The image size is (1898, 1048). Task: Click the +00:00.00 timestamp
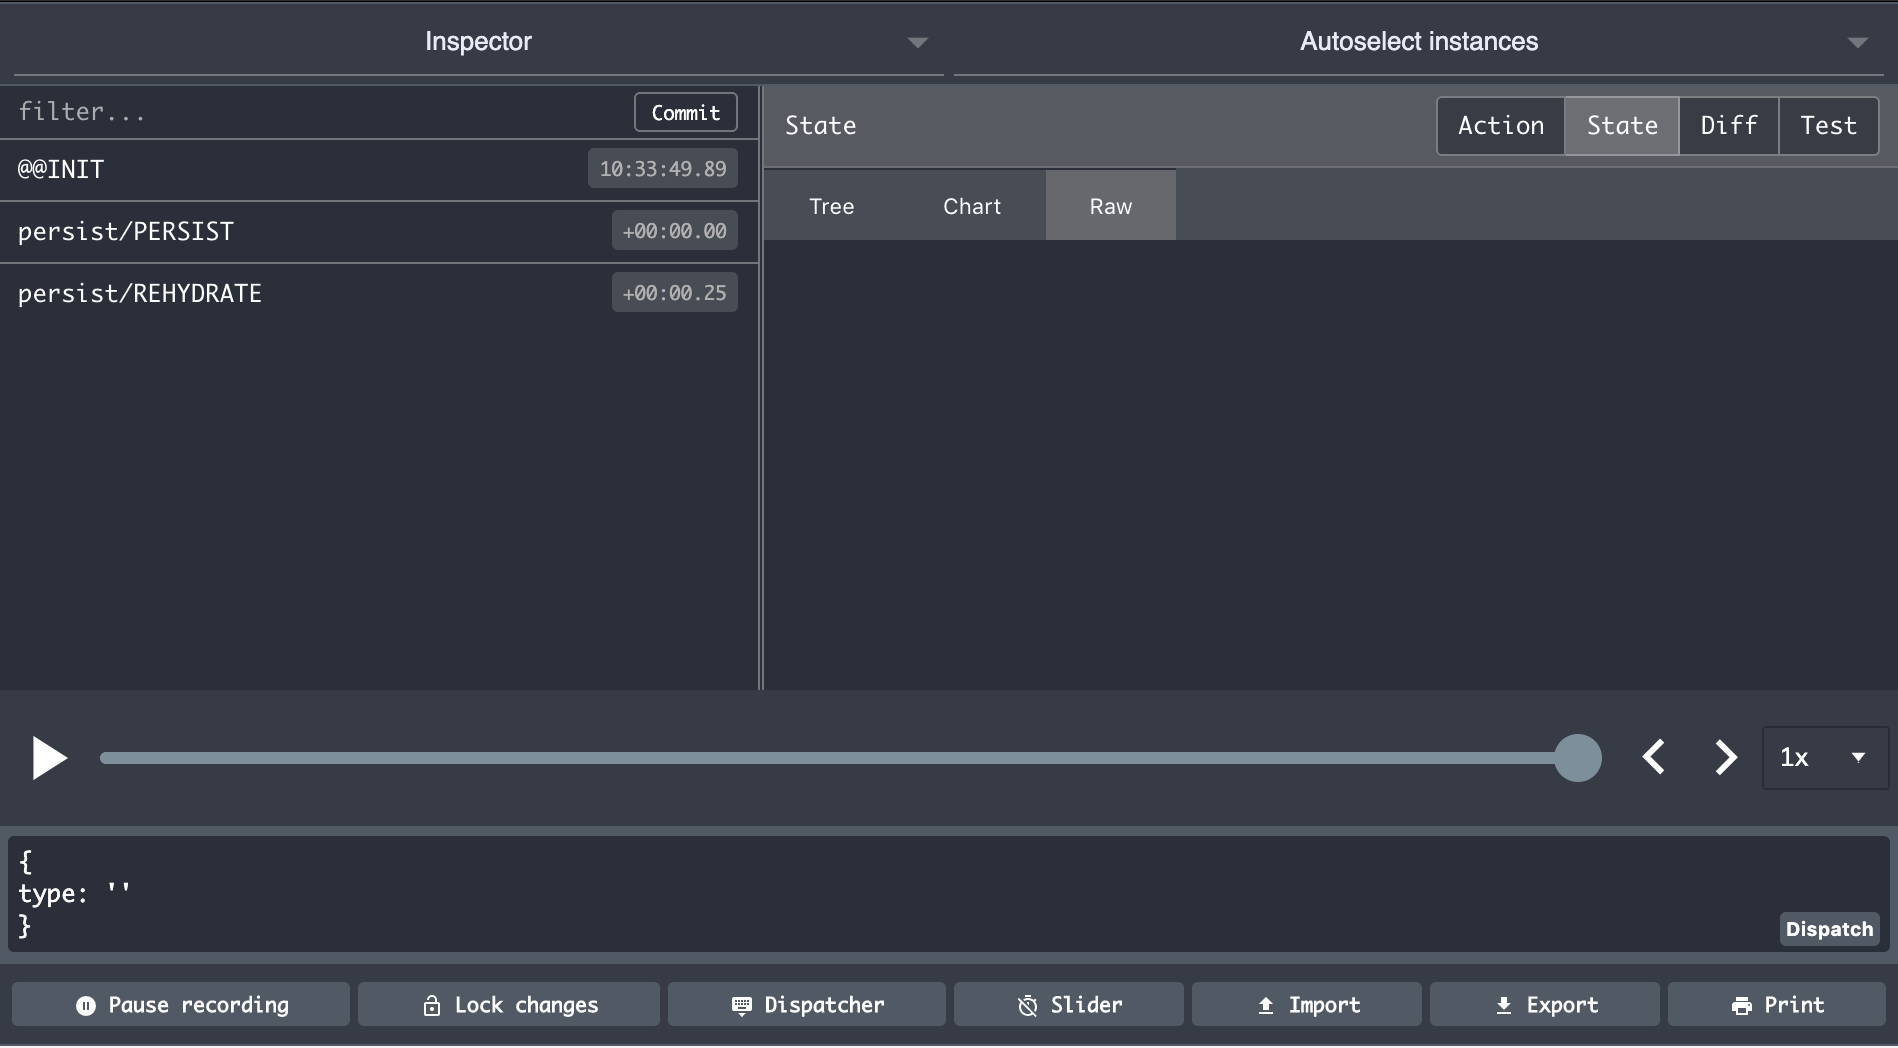(675, 231)
